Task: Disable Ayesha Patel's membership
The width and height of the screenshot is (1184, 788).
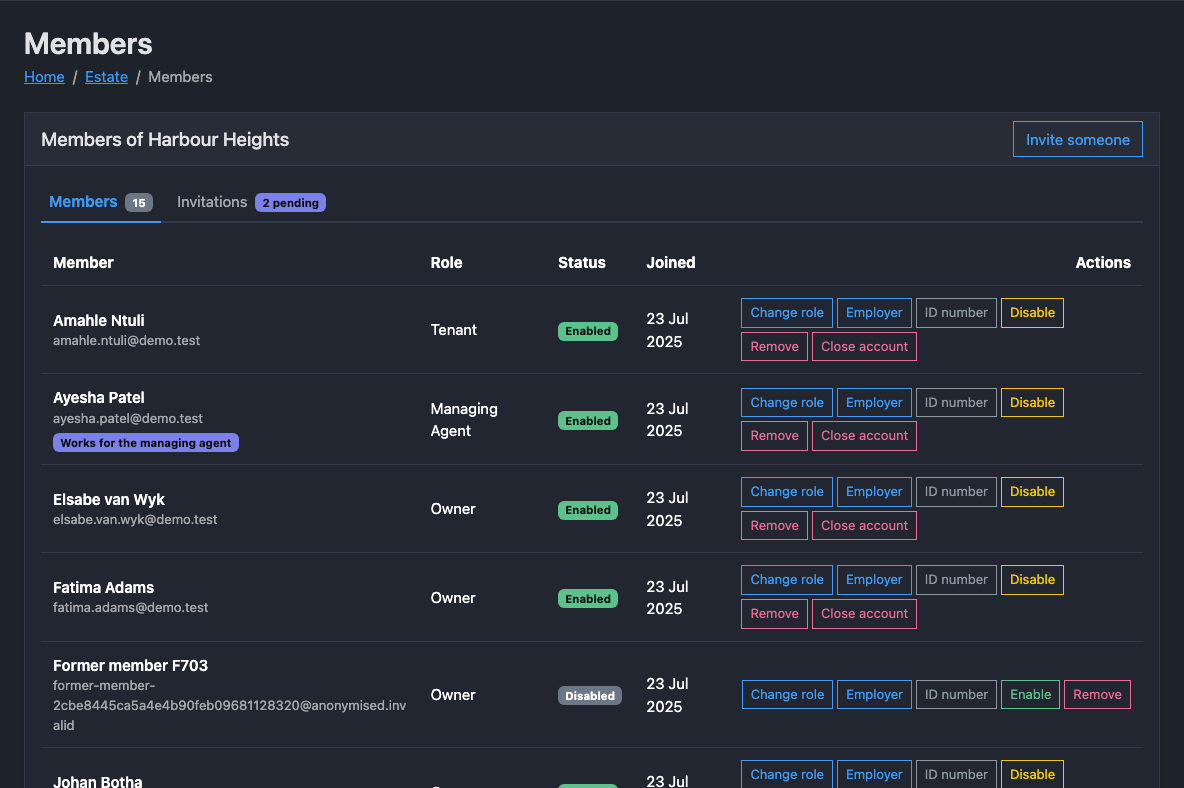Action: point(1032,402)
